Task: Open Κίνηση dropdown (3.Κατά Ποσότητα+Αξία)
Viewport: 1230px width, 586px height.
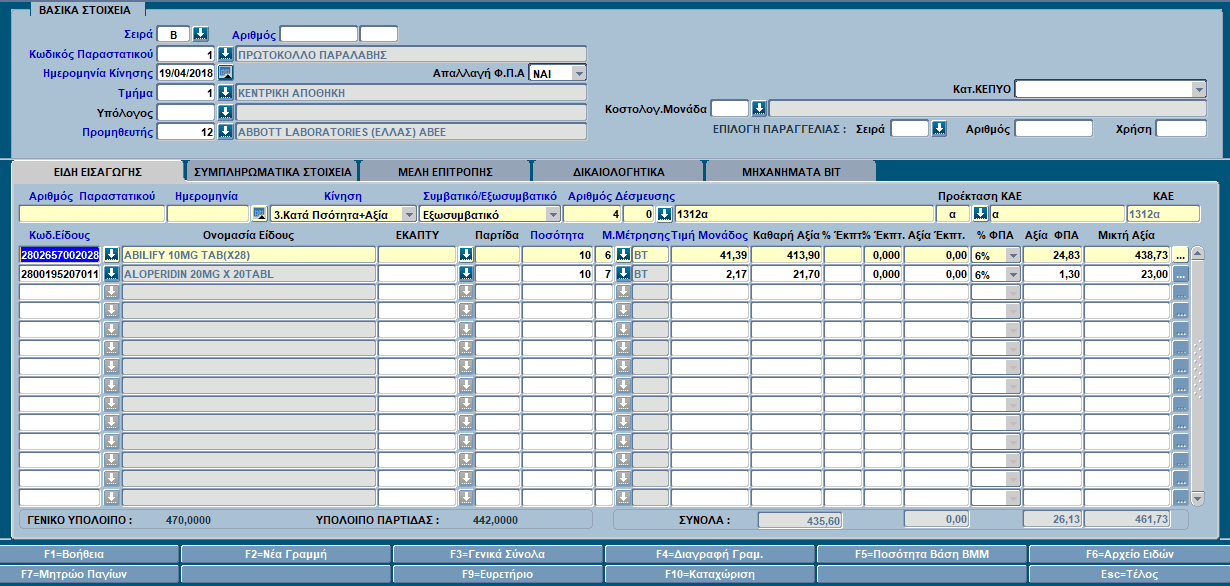Action: click(408, 214)
